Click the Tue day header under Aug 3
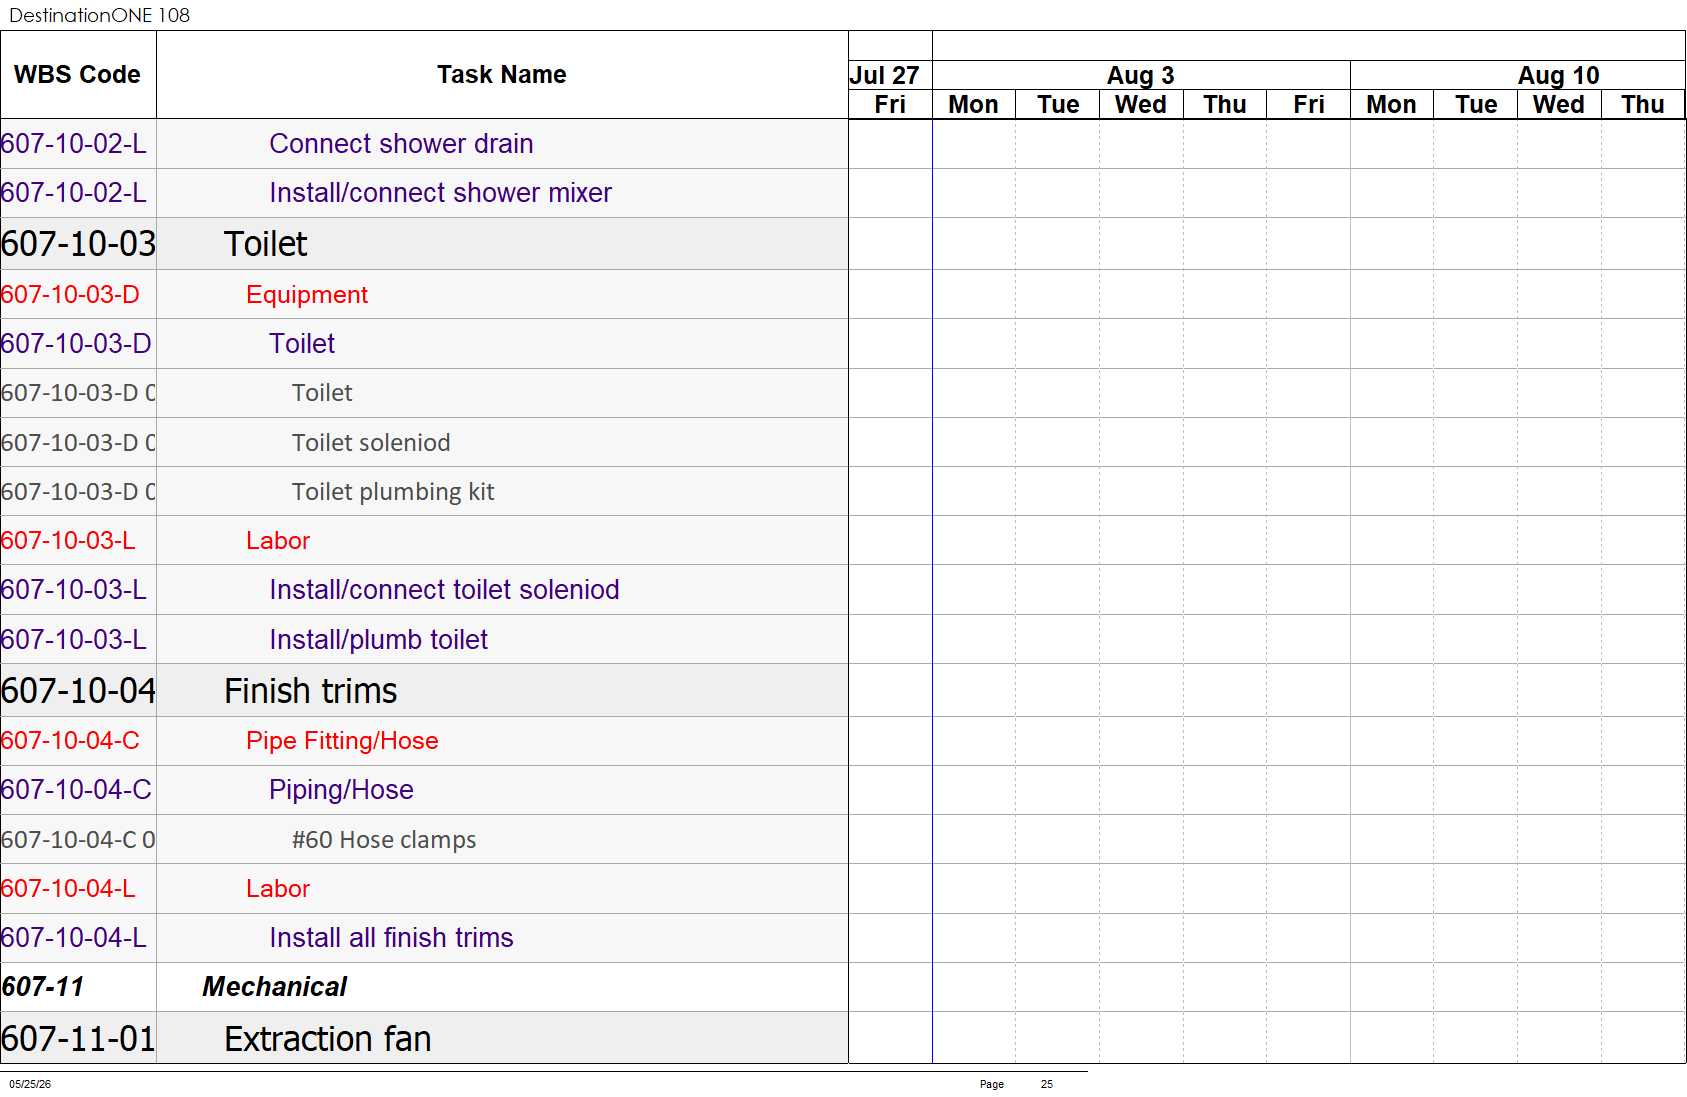The image size is (1687, 1097). (x=1058, y=104)
